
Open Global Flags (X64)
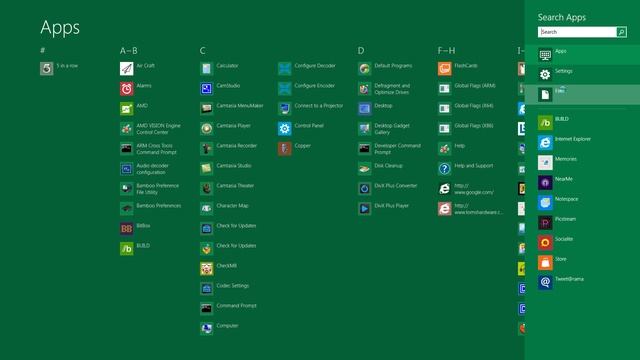(466, 109)
